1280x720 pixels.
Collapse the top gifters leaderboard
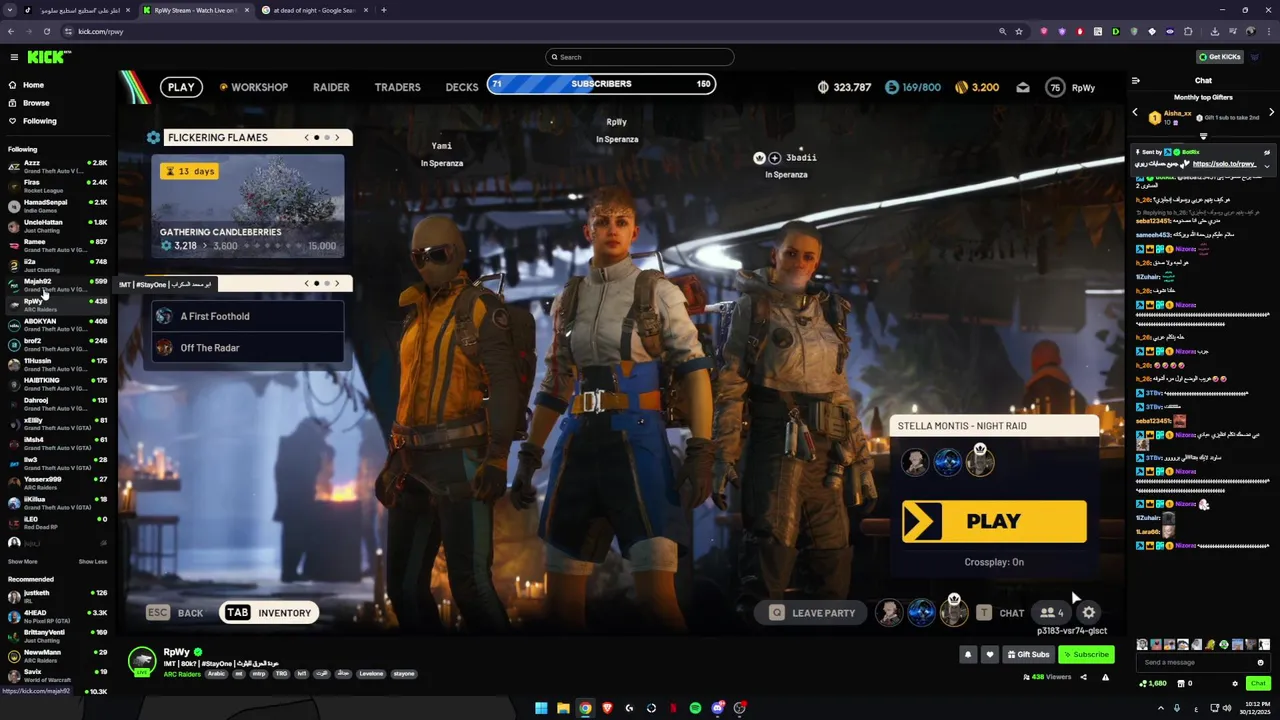click(1203, 136)
